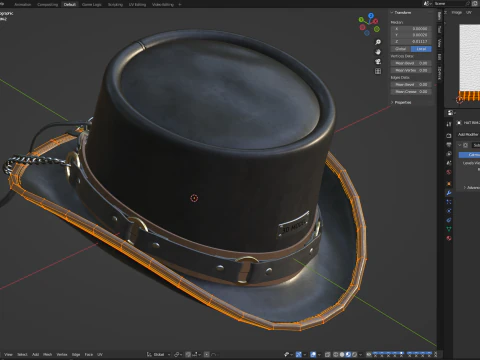Image resolution: width=480 pixels, height=360 pixels.
Task: Open the Object properties tab
Action: 449,184
